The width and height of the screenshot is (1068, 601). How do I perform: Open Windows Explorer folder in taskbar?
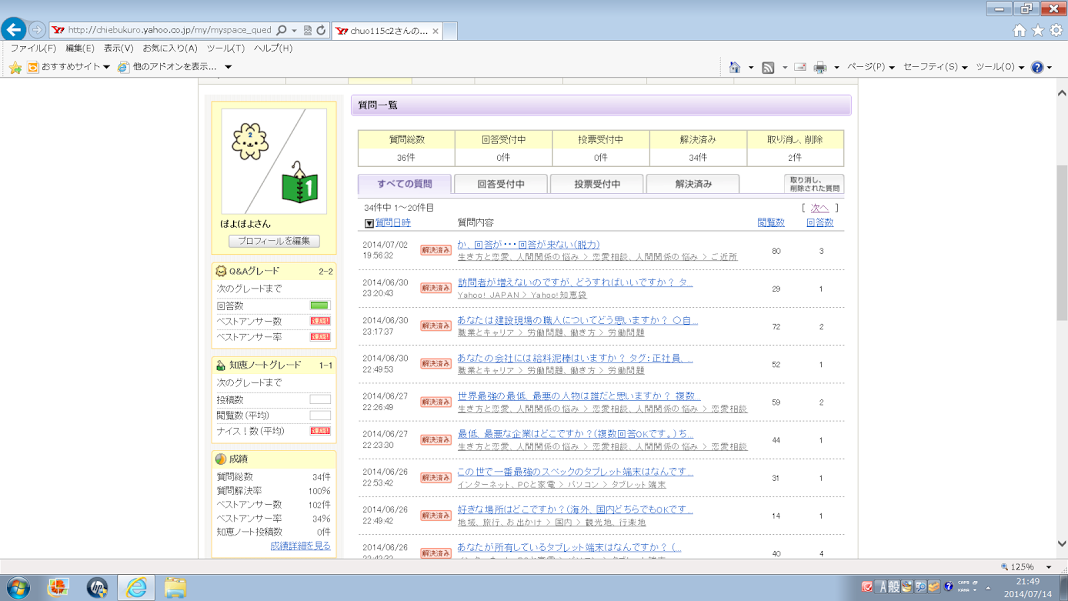click(175, 587)
